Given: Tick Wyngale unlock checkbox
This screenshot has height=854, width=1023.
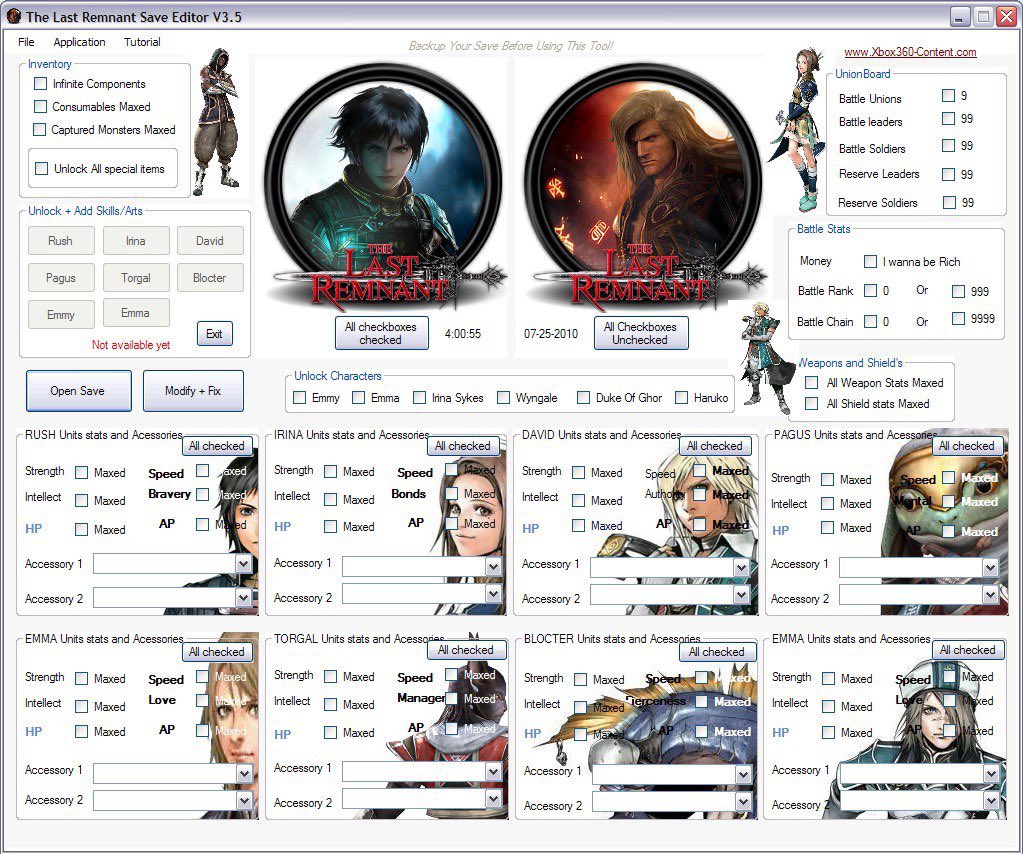Looking at the screenshot, I should pos(503,397).
